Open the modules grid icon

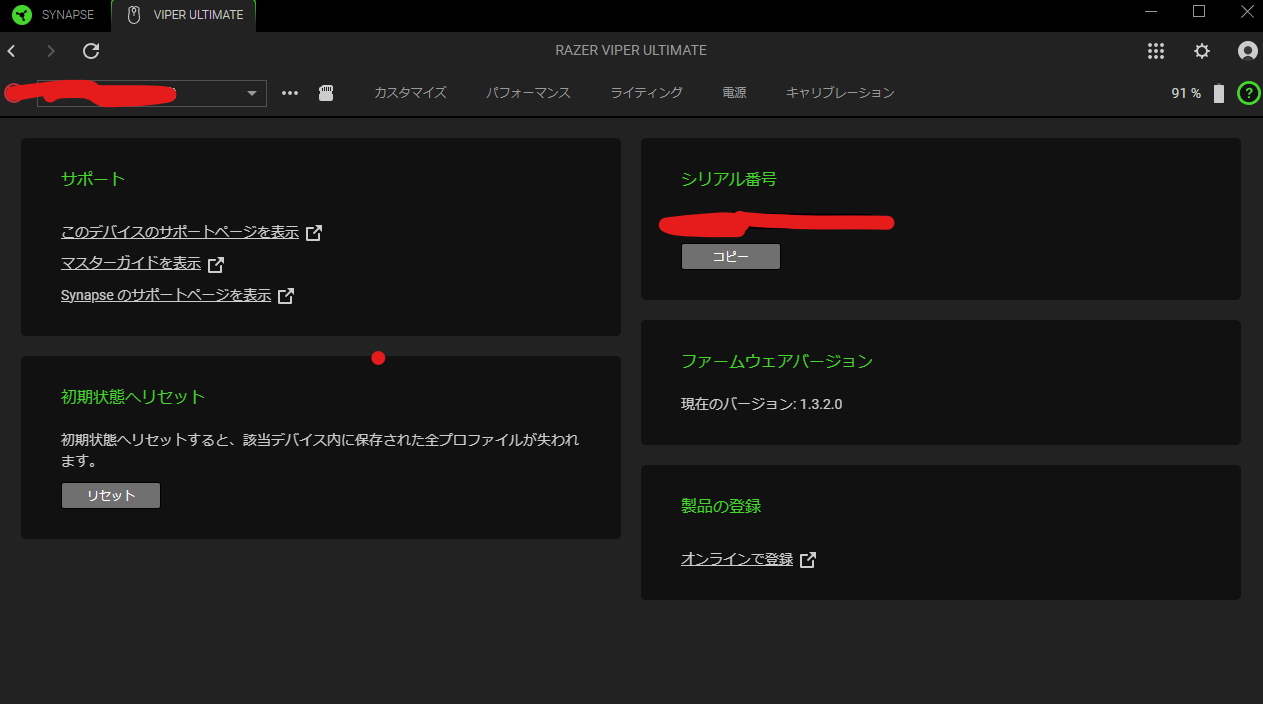click(1156, 51)
